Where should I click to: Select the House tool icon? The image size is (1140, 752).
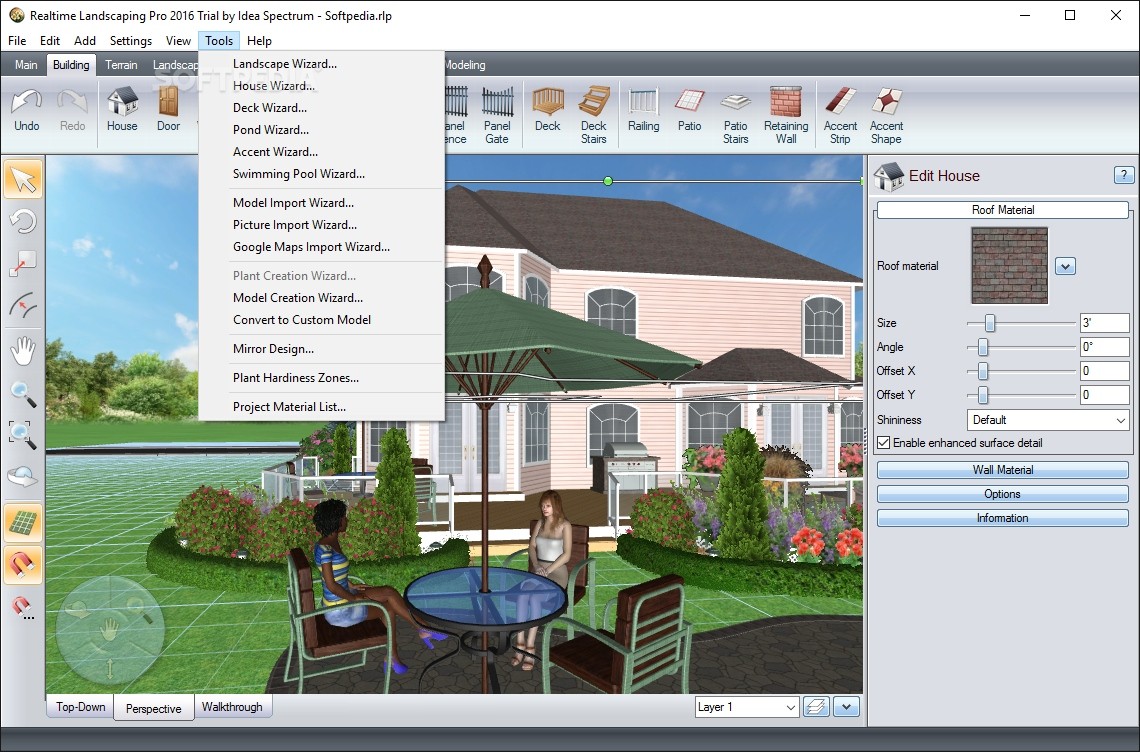122,111
